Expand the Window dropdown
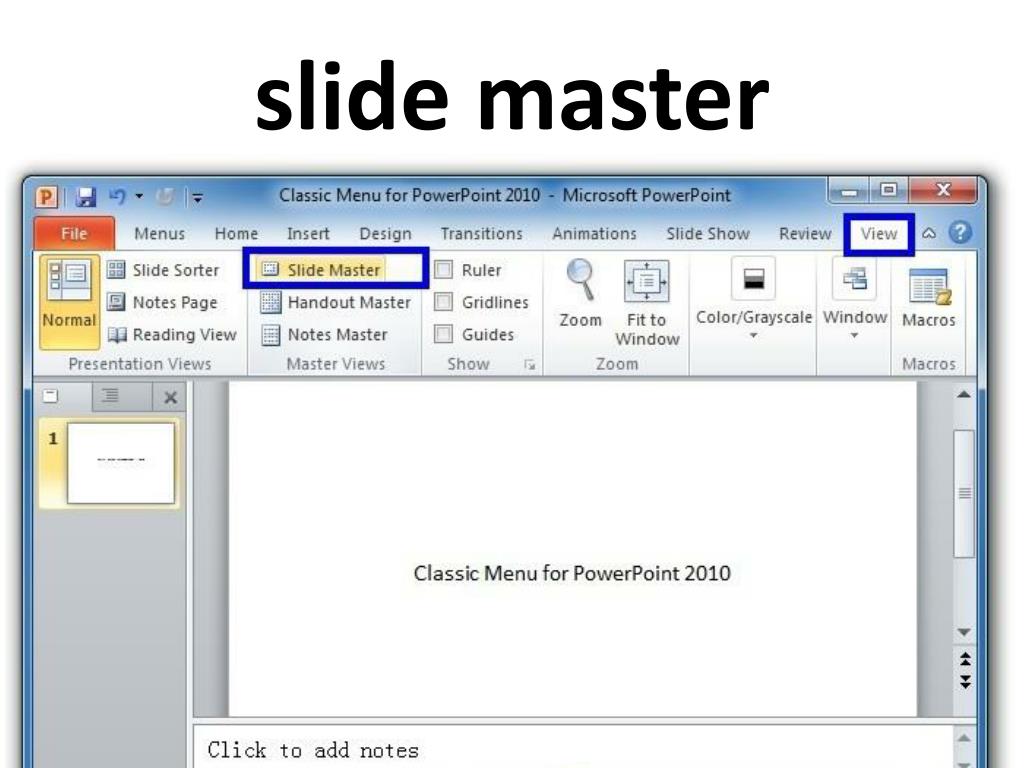1024x768 pixels. (x=854, y=298)
